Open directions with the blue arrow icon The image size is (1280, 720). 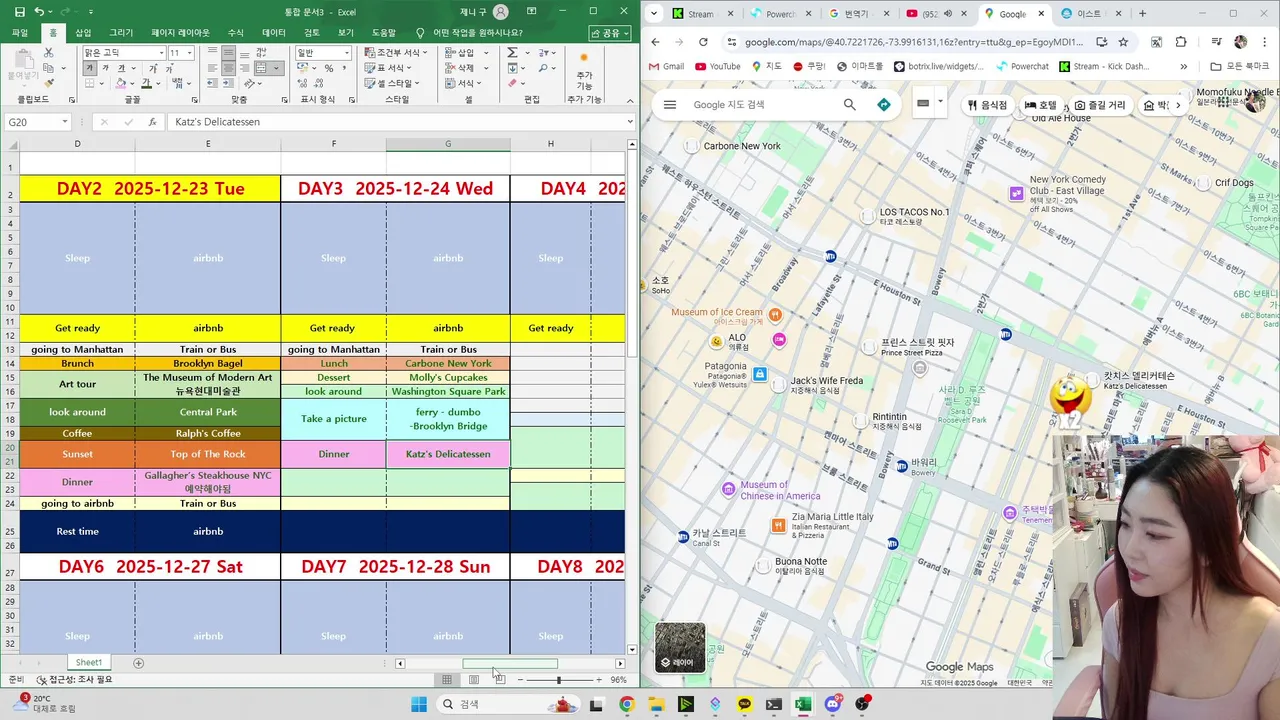coord(884,105)
